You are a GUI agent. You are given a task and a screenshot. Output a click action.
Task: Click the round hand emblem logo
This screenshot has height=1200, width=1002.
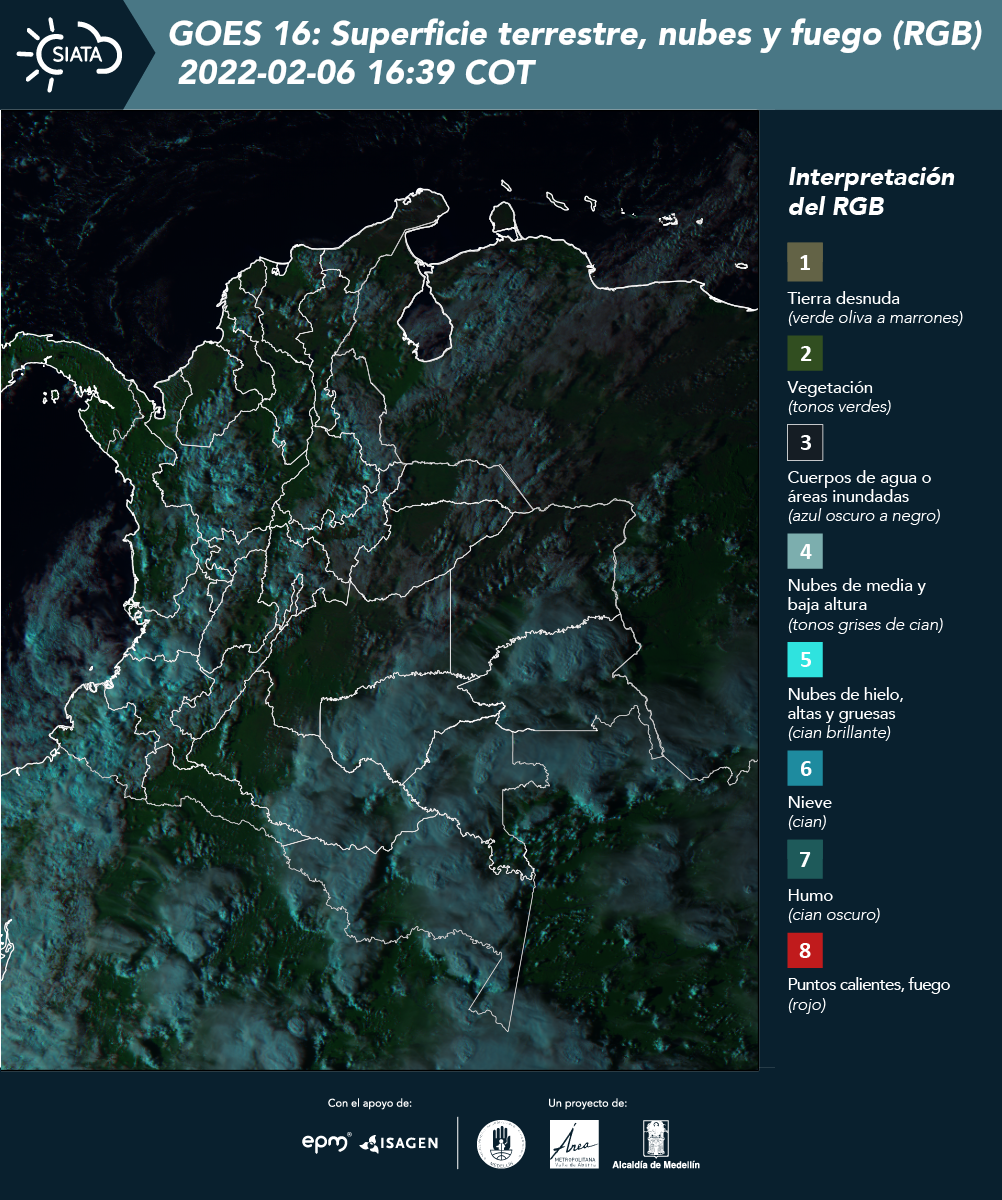501,1144
